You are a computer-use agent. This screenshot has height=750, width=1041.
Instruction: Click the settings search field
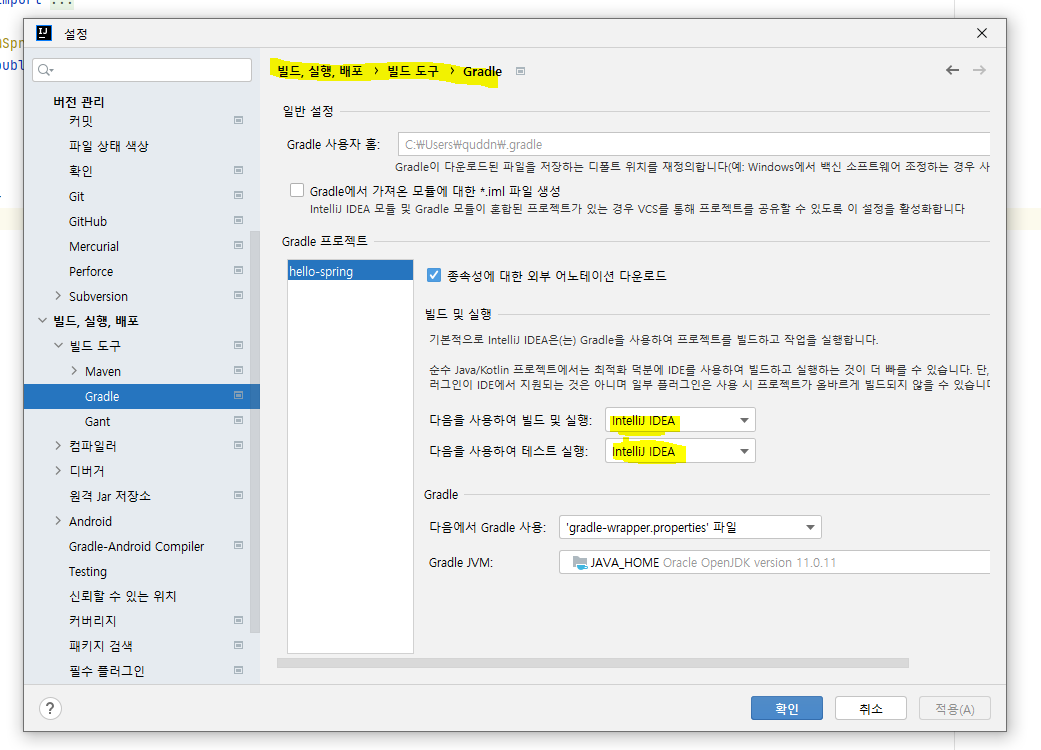pos(142,70)
